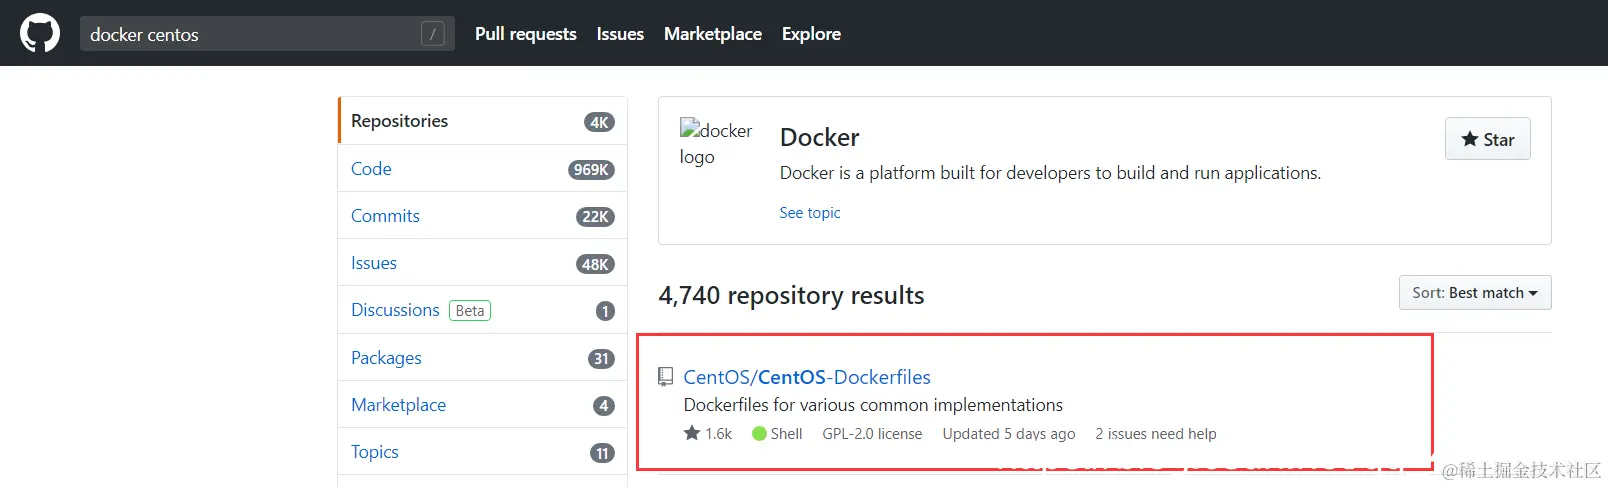Viewport: 1608px width, 487px height.
Task: Open the 2 issues need help link
Action: [1155, 434]
